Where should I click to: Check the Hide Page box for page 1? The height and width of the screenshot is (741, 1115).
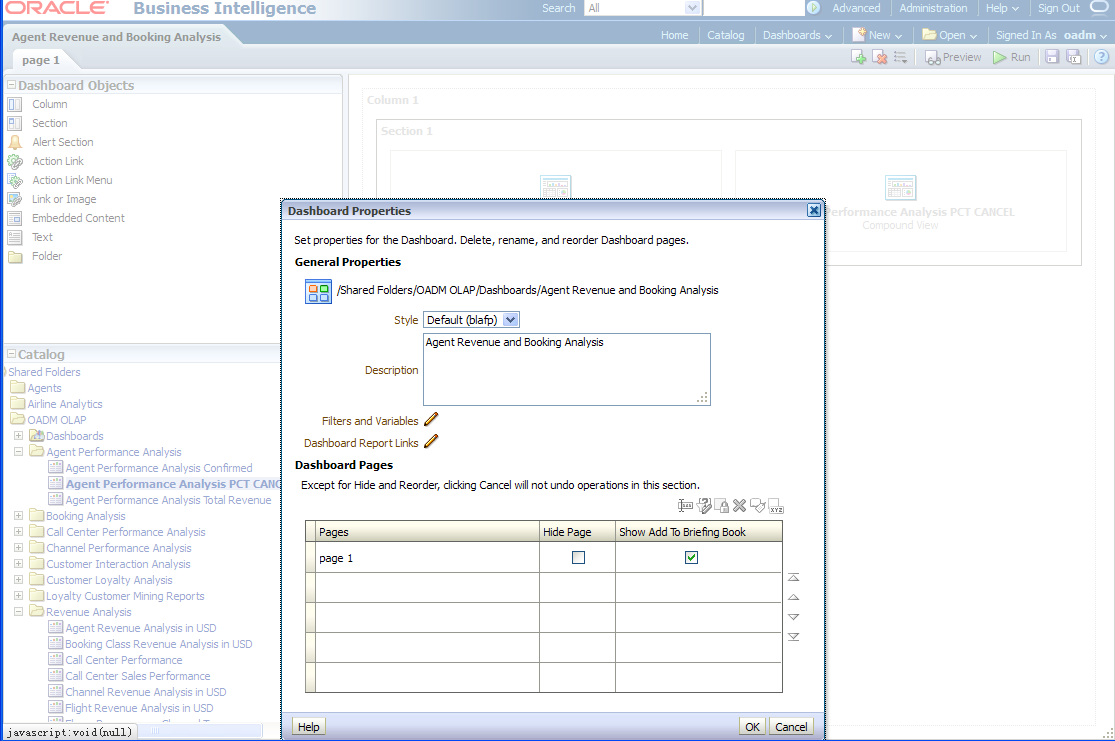click(x=578, y=558)
